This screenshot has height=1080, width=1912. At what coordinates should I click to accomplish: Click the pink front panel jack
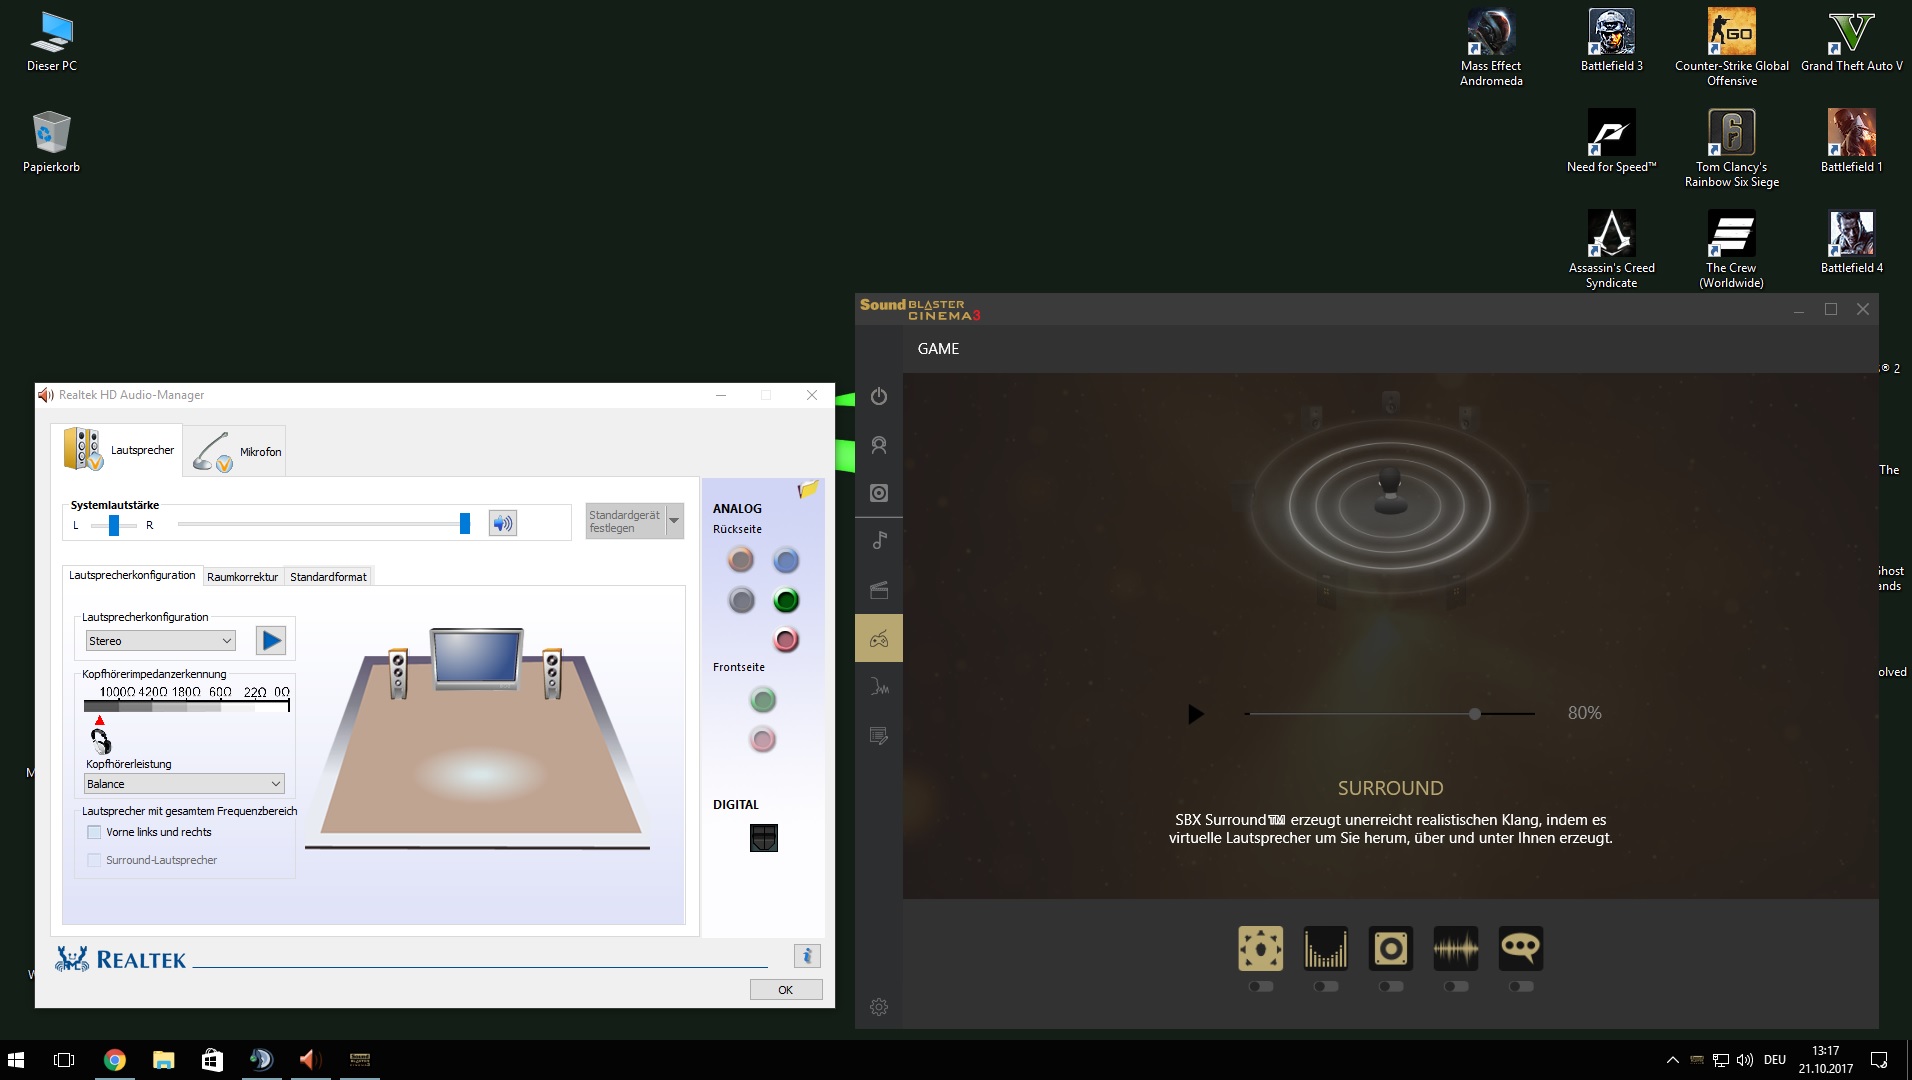coord(763,740)
